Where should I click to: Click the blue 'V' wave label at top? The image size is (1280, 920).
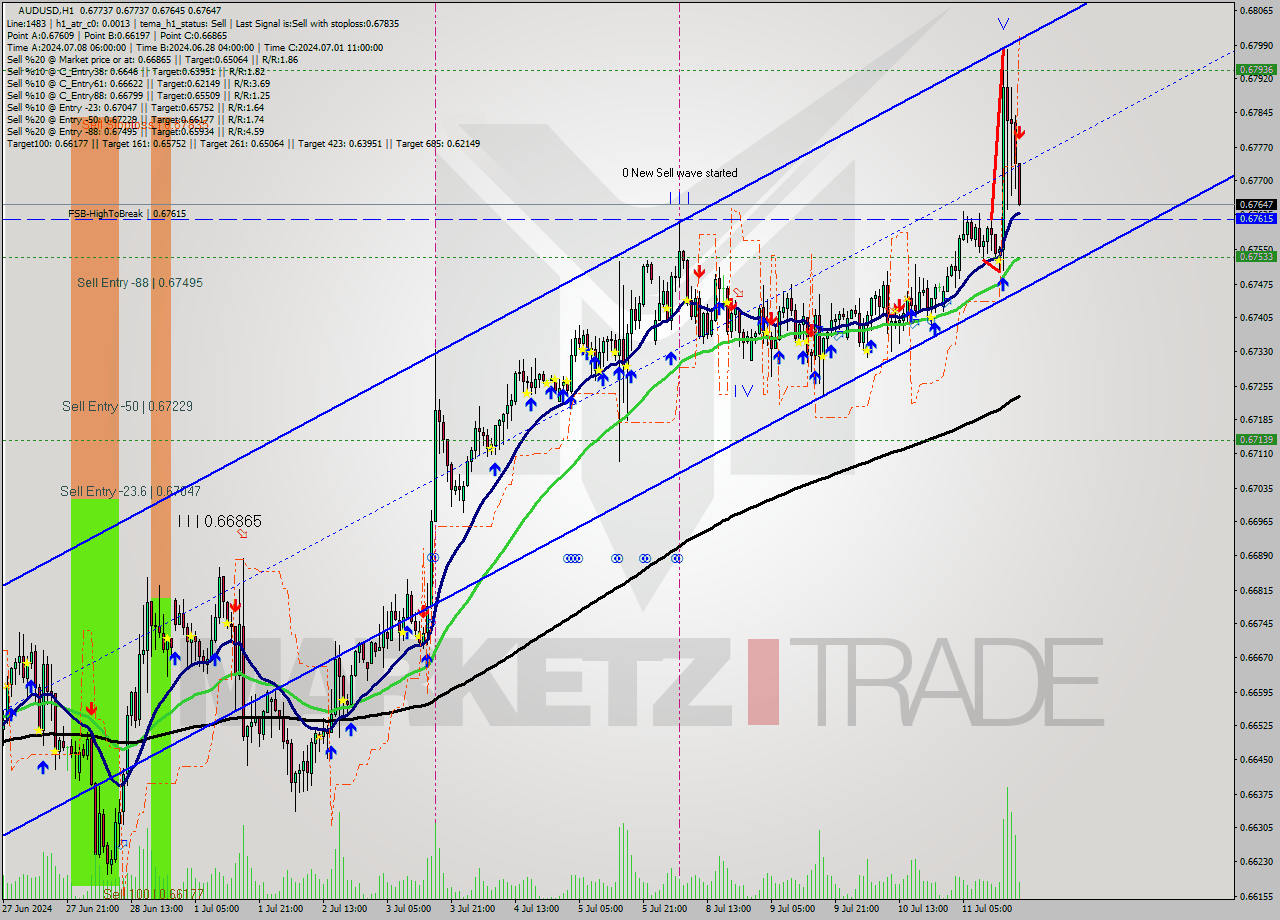1003,23
